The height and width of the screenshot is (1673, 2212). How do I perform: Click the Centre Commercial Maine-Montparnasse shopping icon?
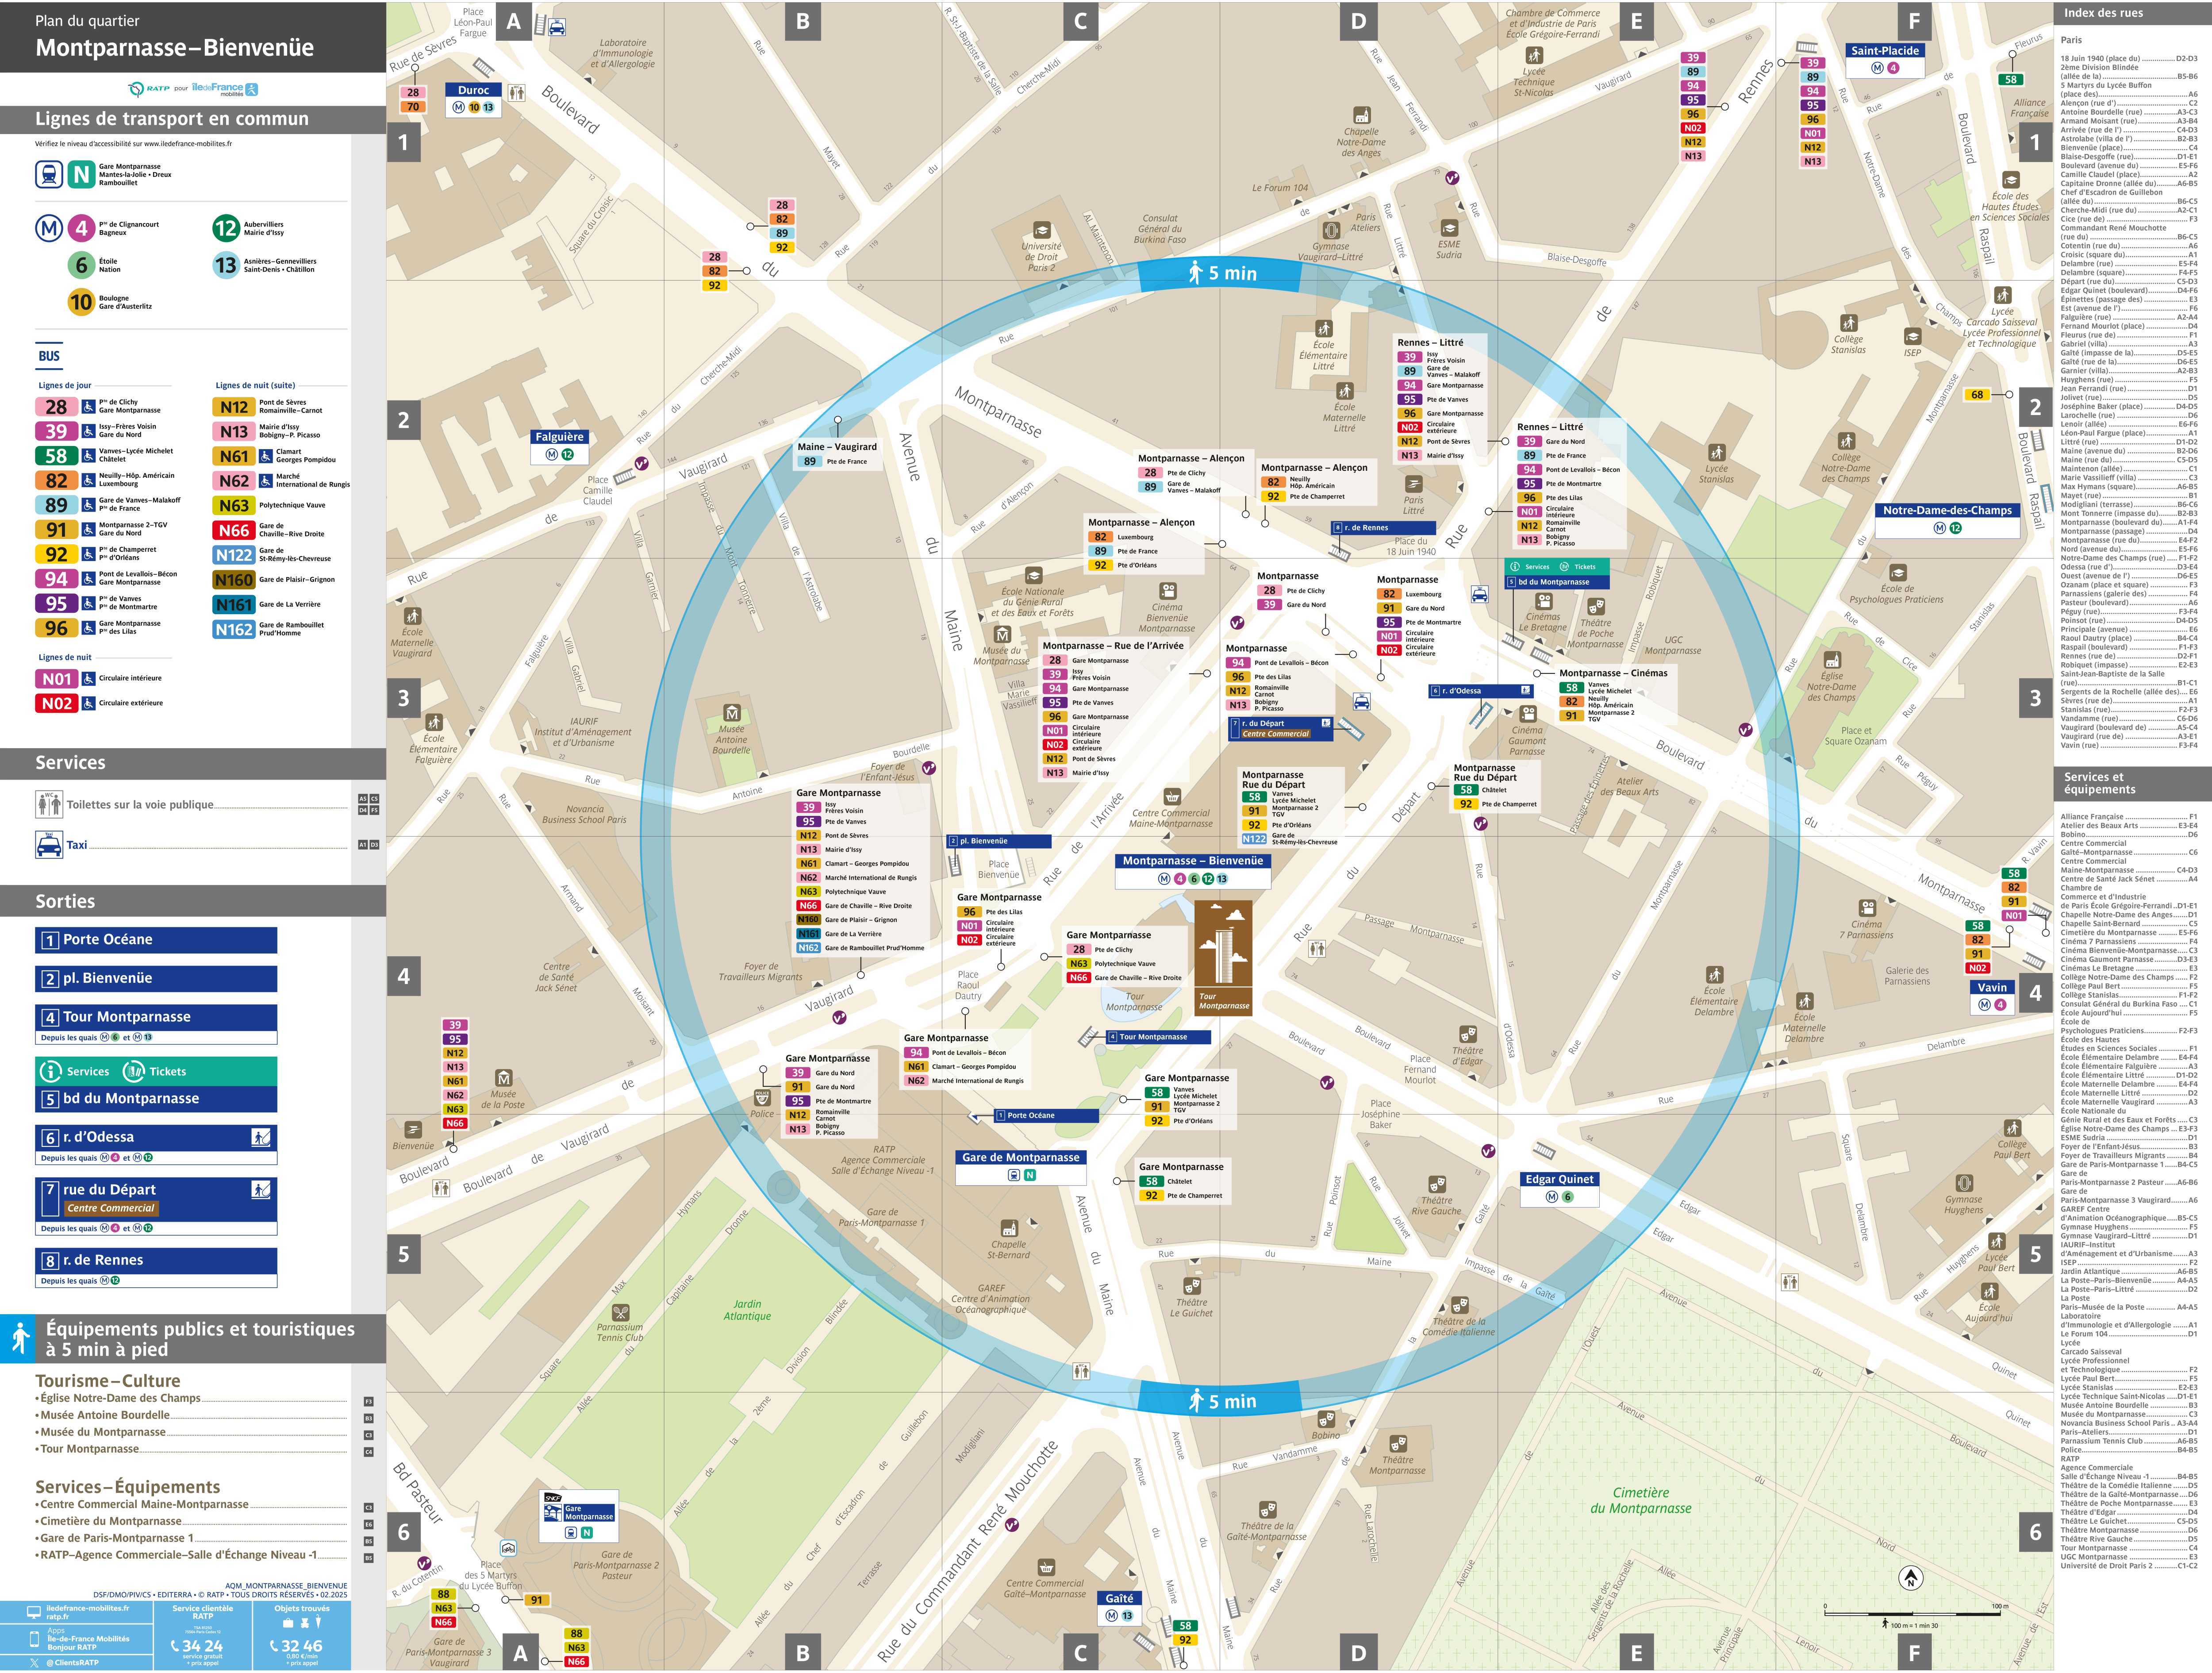tap(1172, 797)
